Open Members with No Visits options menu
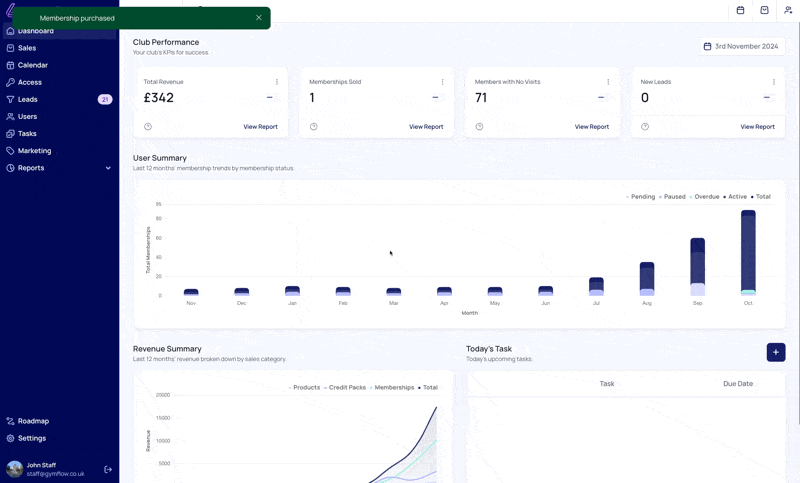The height and width of the screenshot is (483, 800). pyautogui.click(x=608, y=82)
